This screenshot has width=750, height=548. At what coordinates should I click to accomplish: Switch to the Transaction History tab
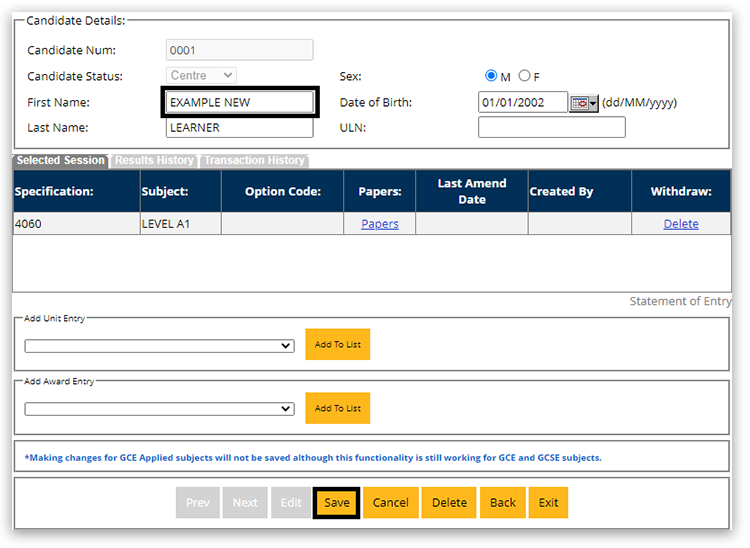(x=254, y=161)
